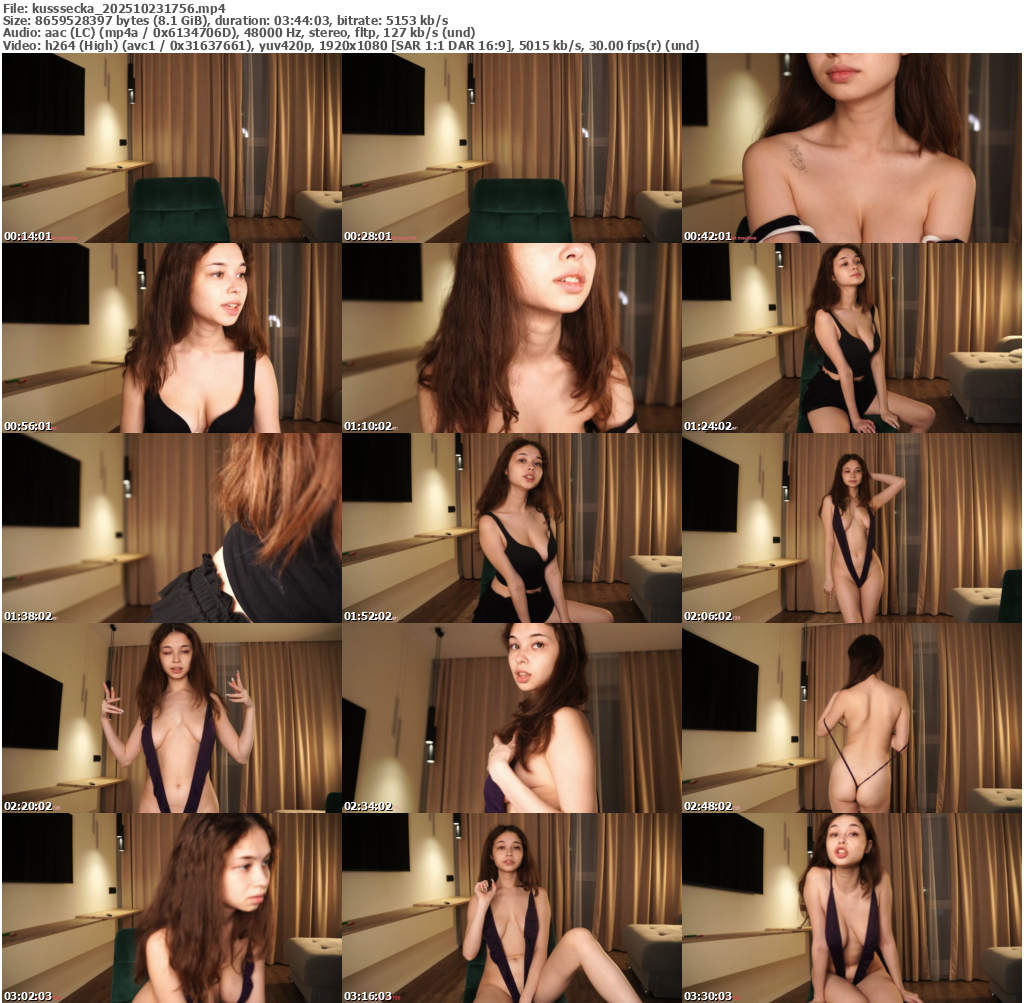1024x1003 pixels.
Task: Select the thumbnail at timestamp 00:14:01
Action: tap(171, 148)
